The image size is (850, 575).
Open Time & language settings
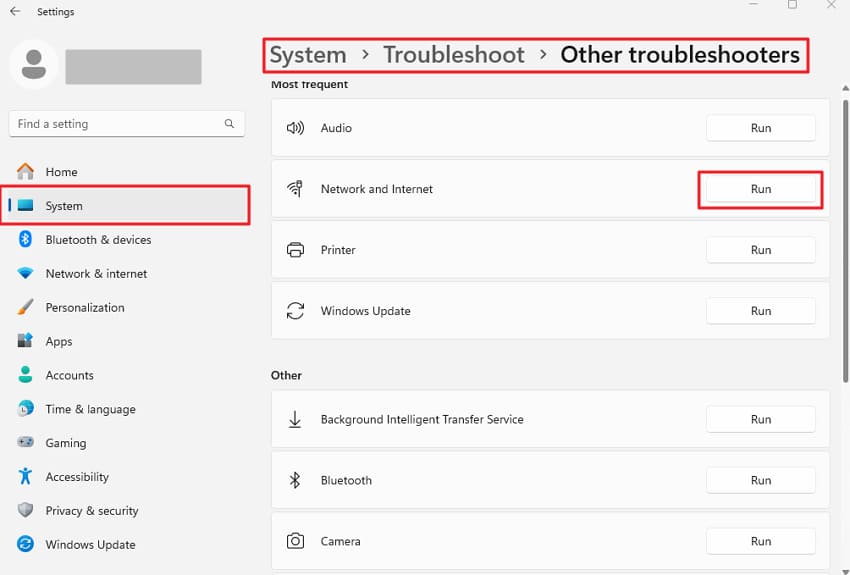tap(126, 409)
